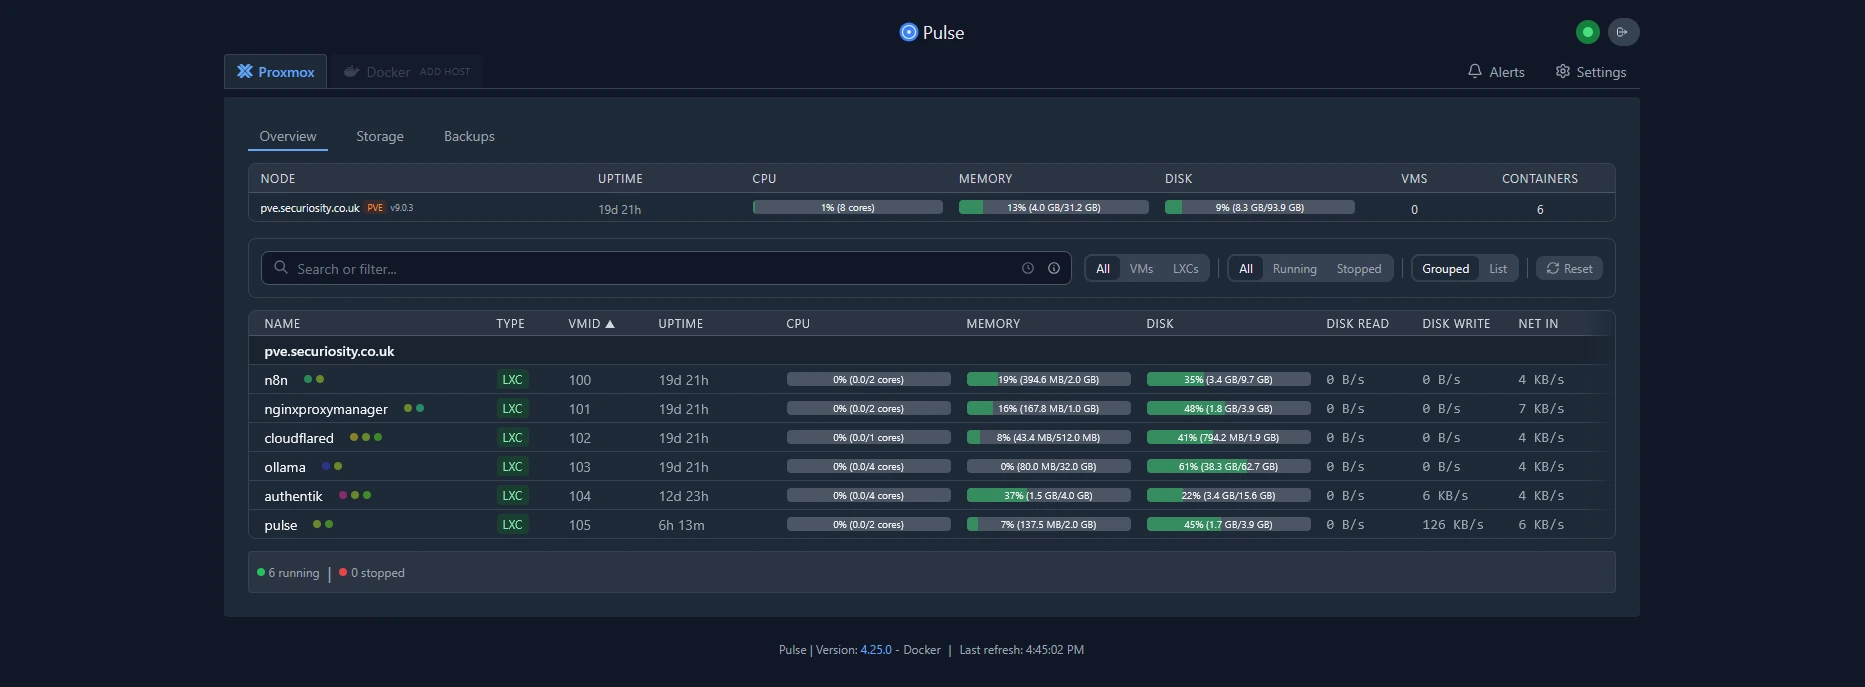Viewport: 1865px width, 687px height.
Task: Click the PVE badge next to node name
Action: (x=375, y=208)
